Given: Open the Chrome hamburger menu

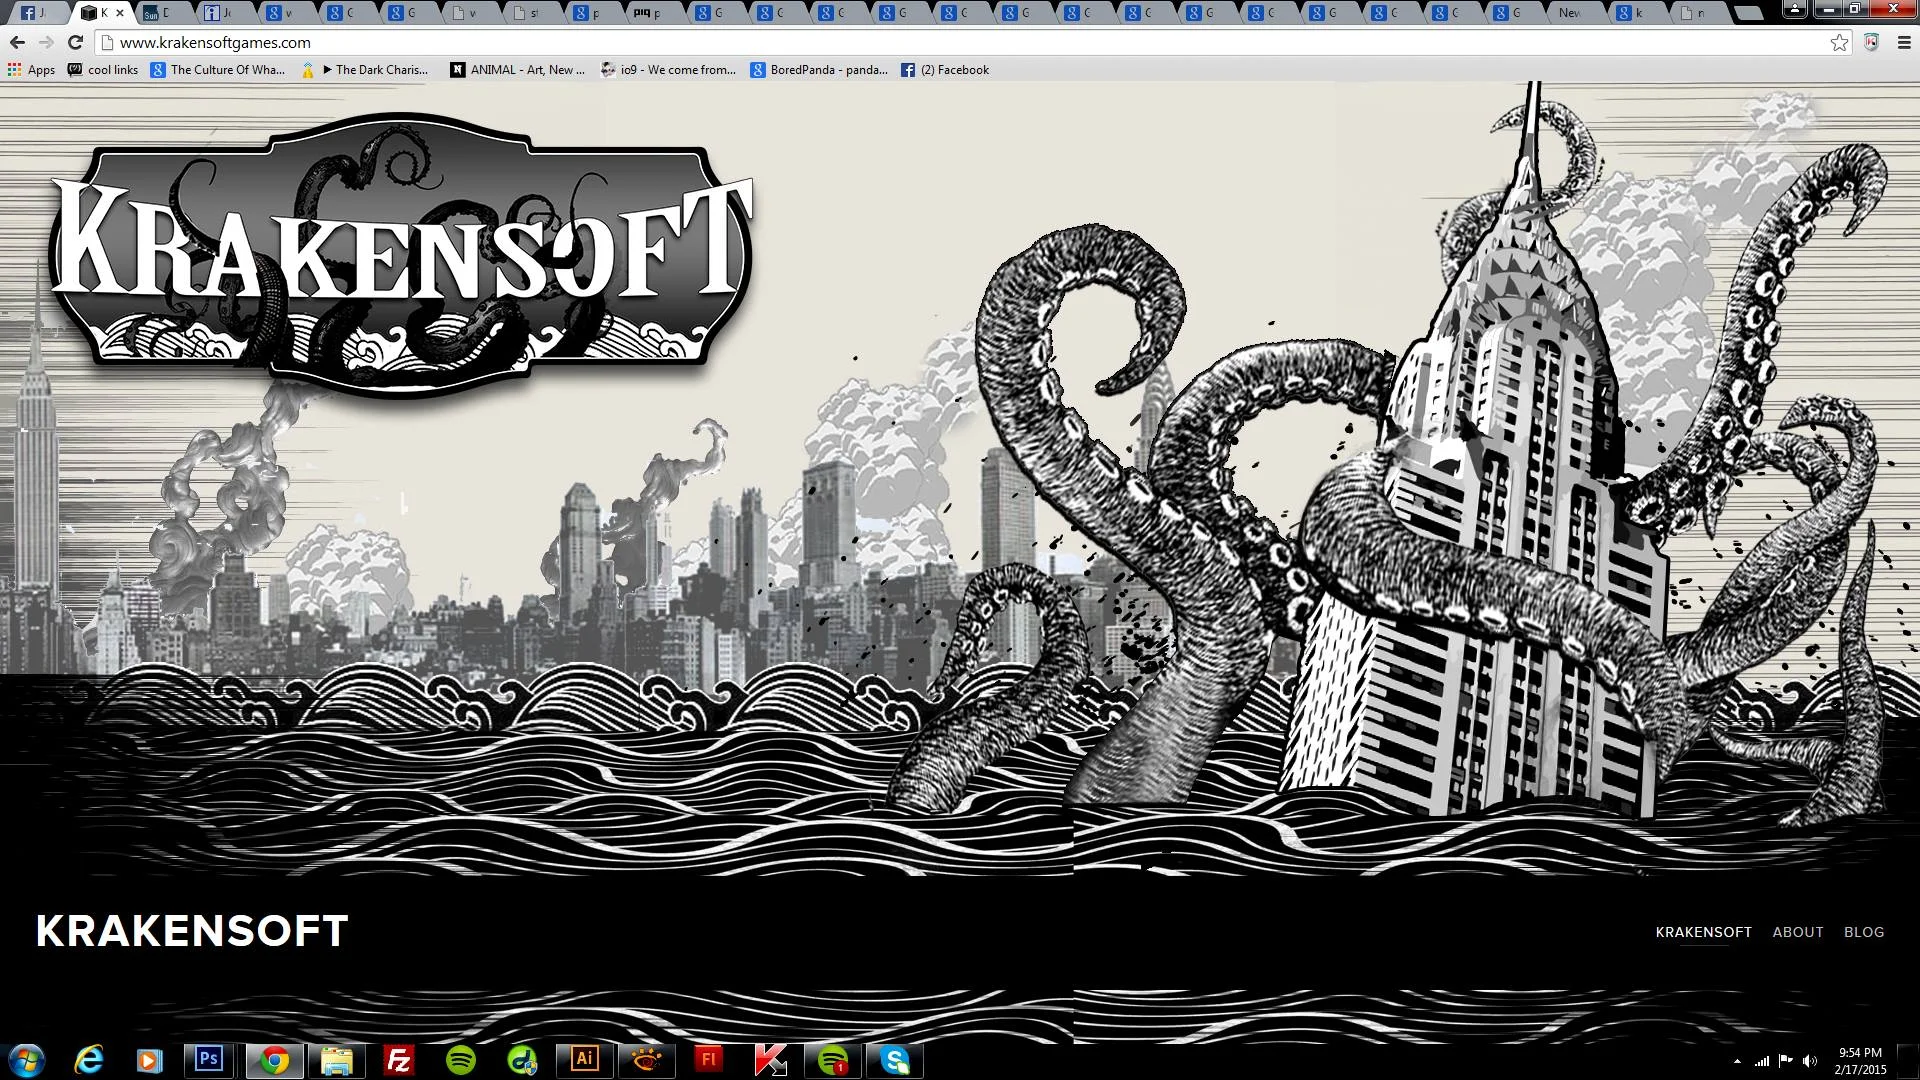Looking at the screenshot, I should click(1904, 42).
